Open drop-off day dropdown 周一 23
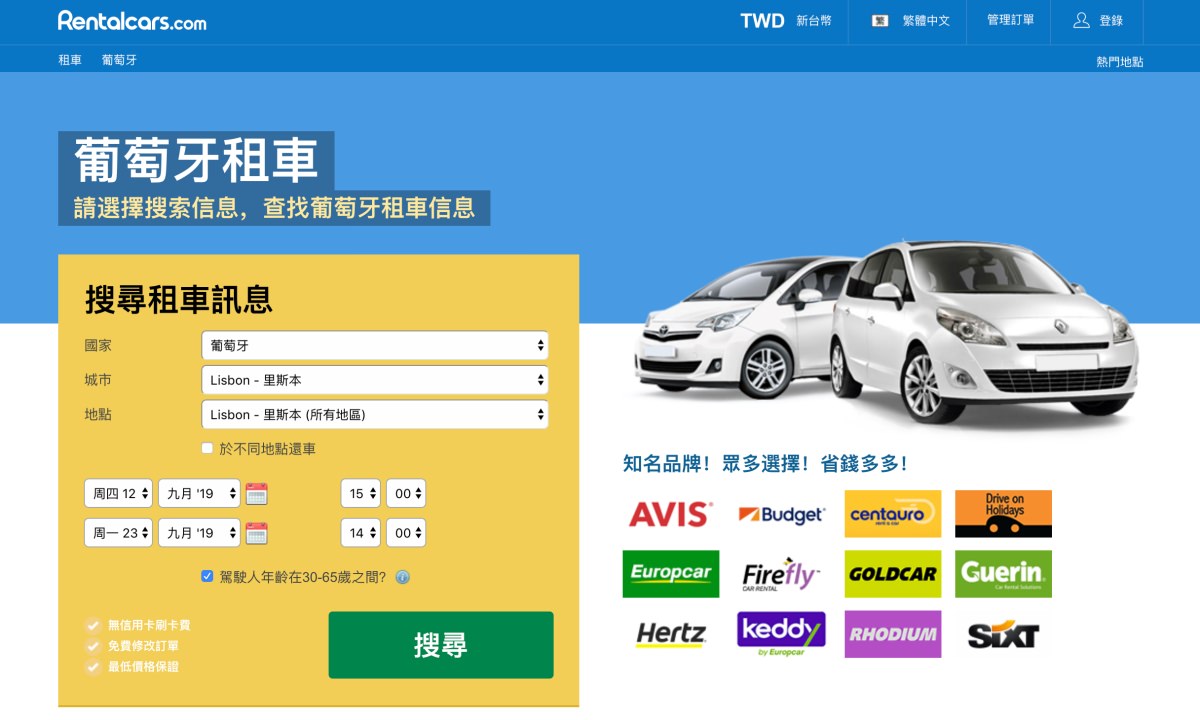1200x720 pixels. [x=119, y=533]
